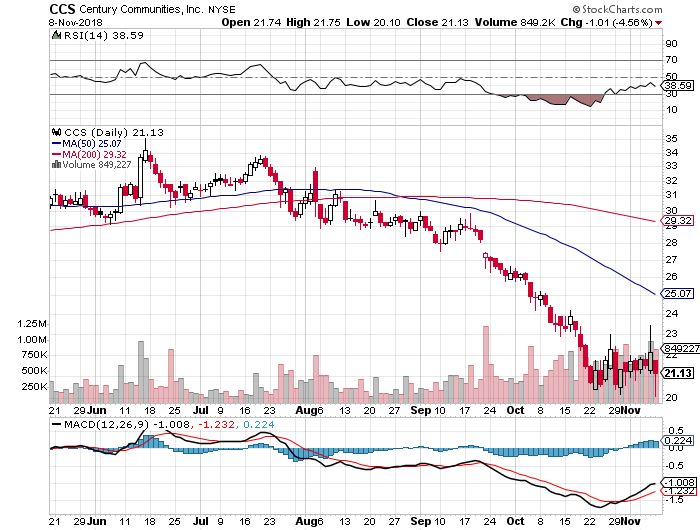700x530 pixels.
Task: Click the Close 21.13 header value
Action: pyautogui.click(x=438, y=22)
